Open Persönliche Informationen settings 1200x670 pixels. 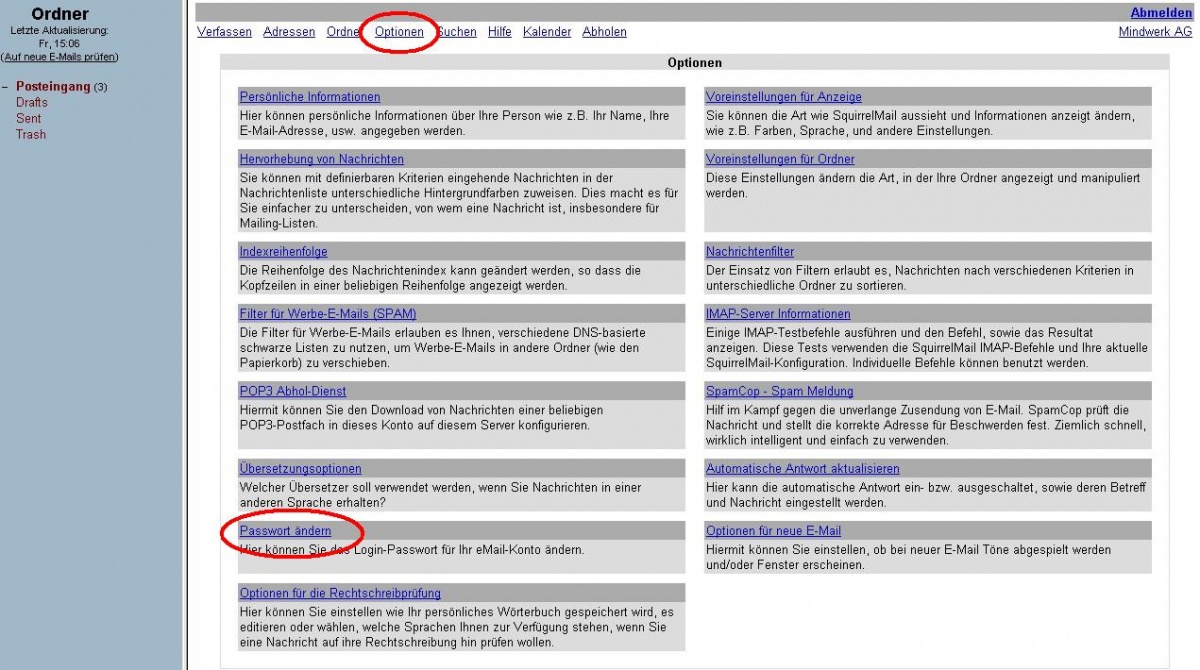click(310, 97)
